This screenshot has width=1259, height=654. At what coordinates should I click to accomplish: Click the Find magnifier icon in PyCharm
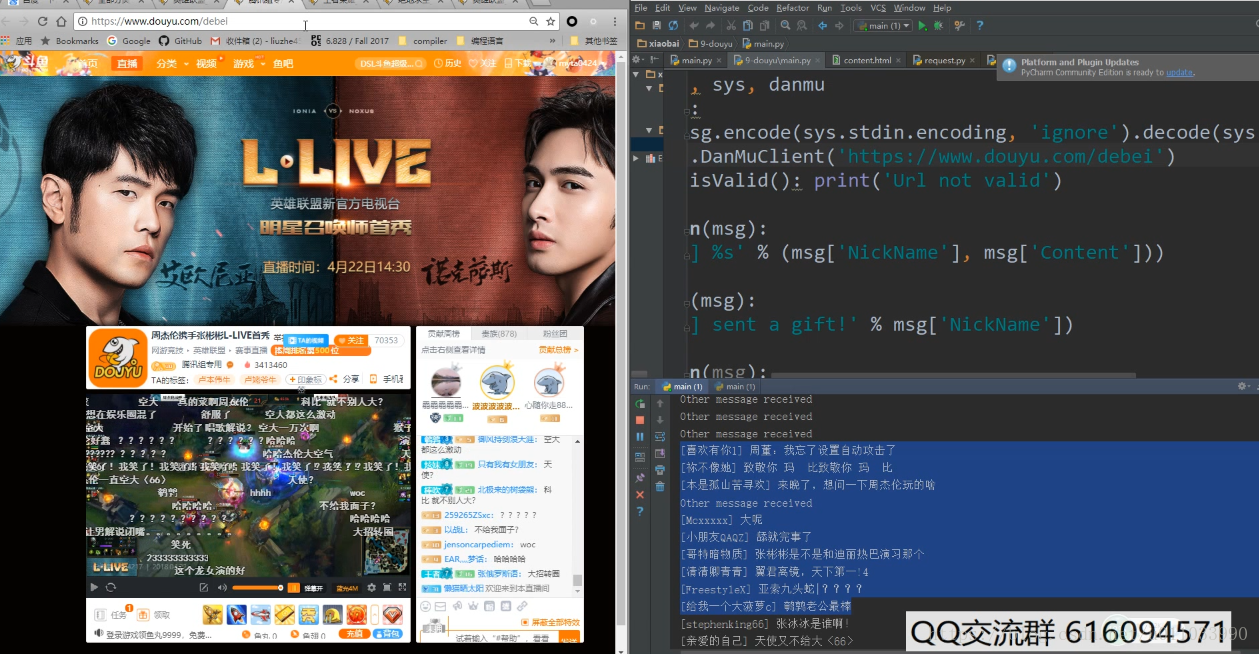pyautogui.click(x=785, y=25)
